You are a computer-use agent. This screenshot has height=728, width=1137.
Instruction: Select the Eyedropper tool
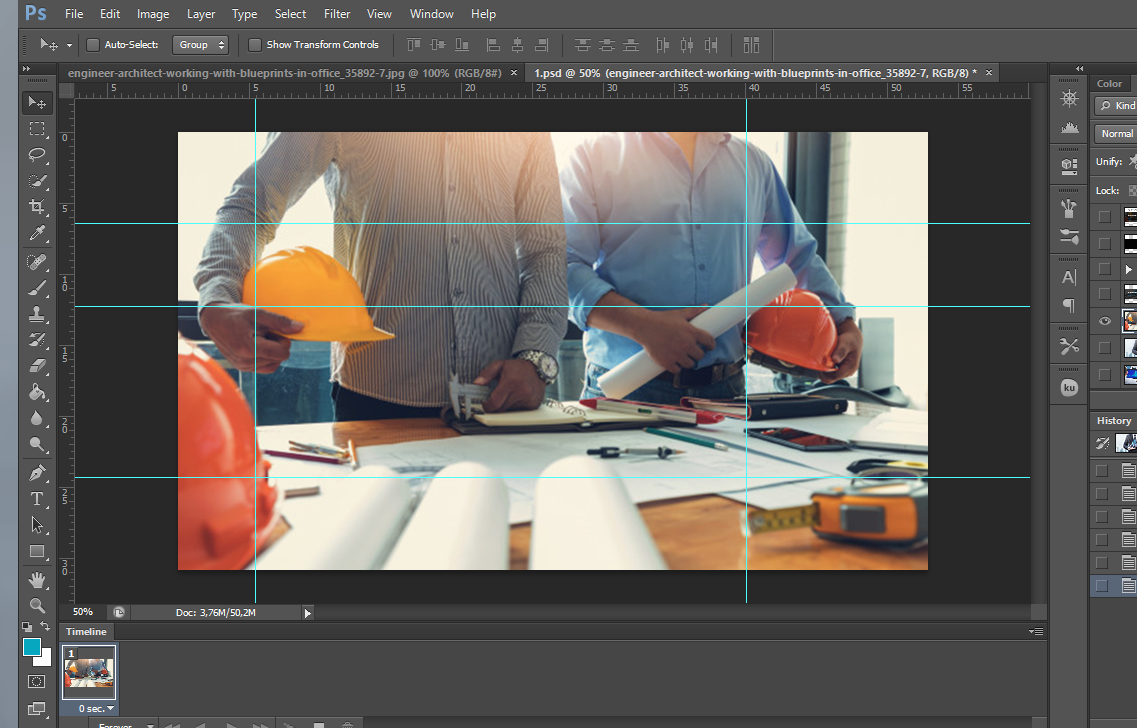coord(37,233)
